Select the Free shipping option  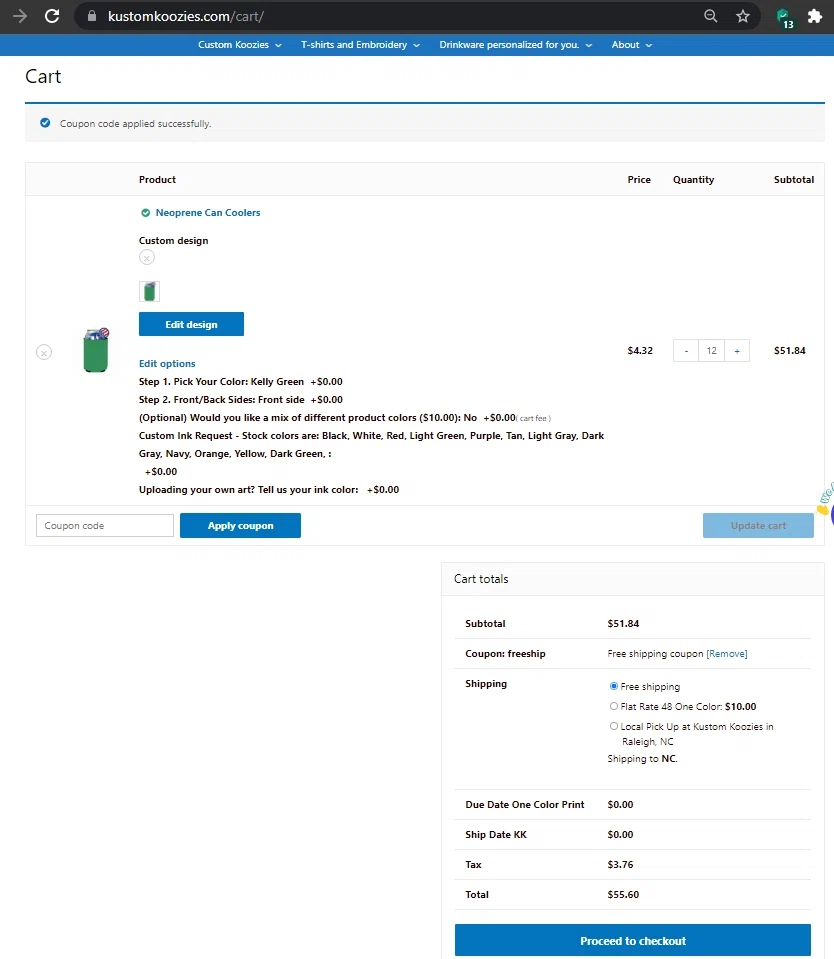click(x=613, y=686)
